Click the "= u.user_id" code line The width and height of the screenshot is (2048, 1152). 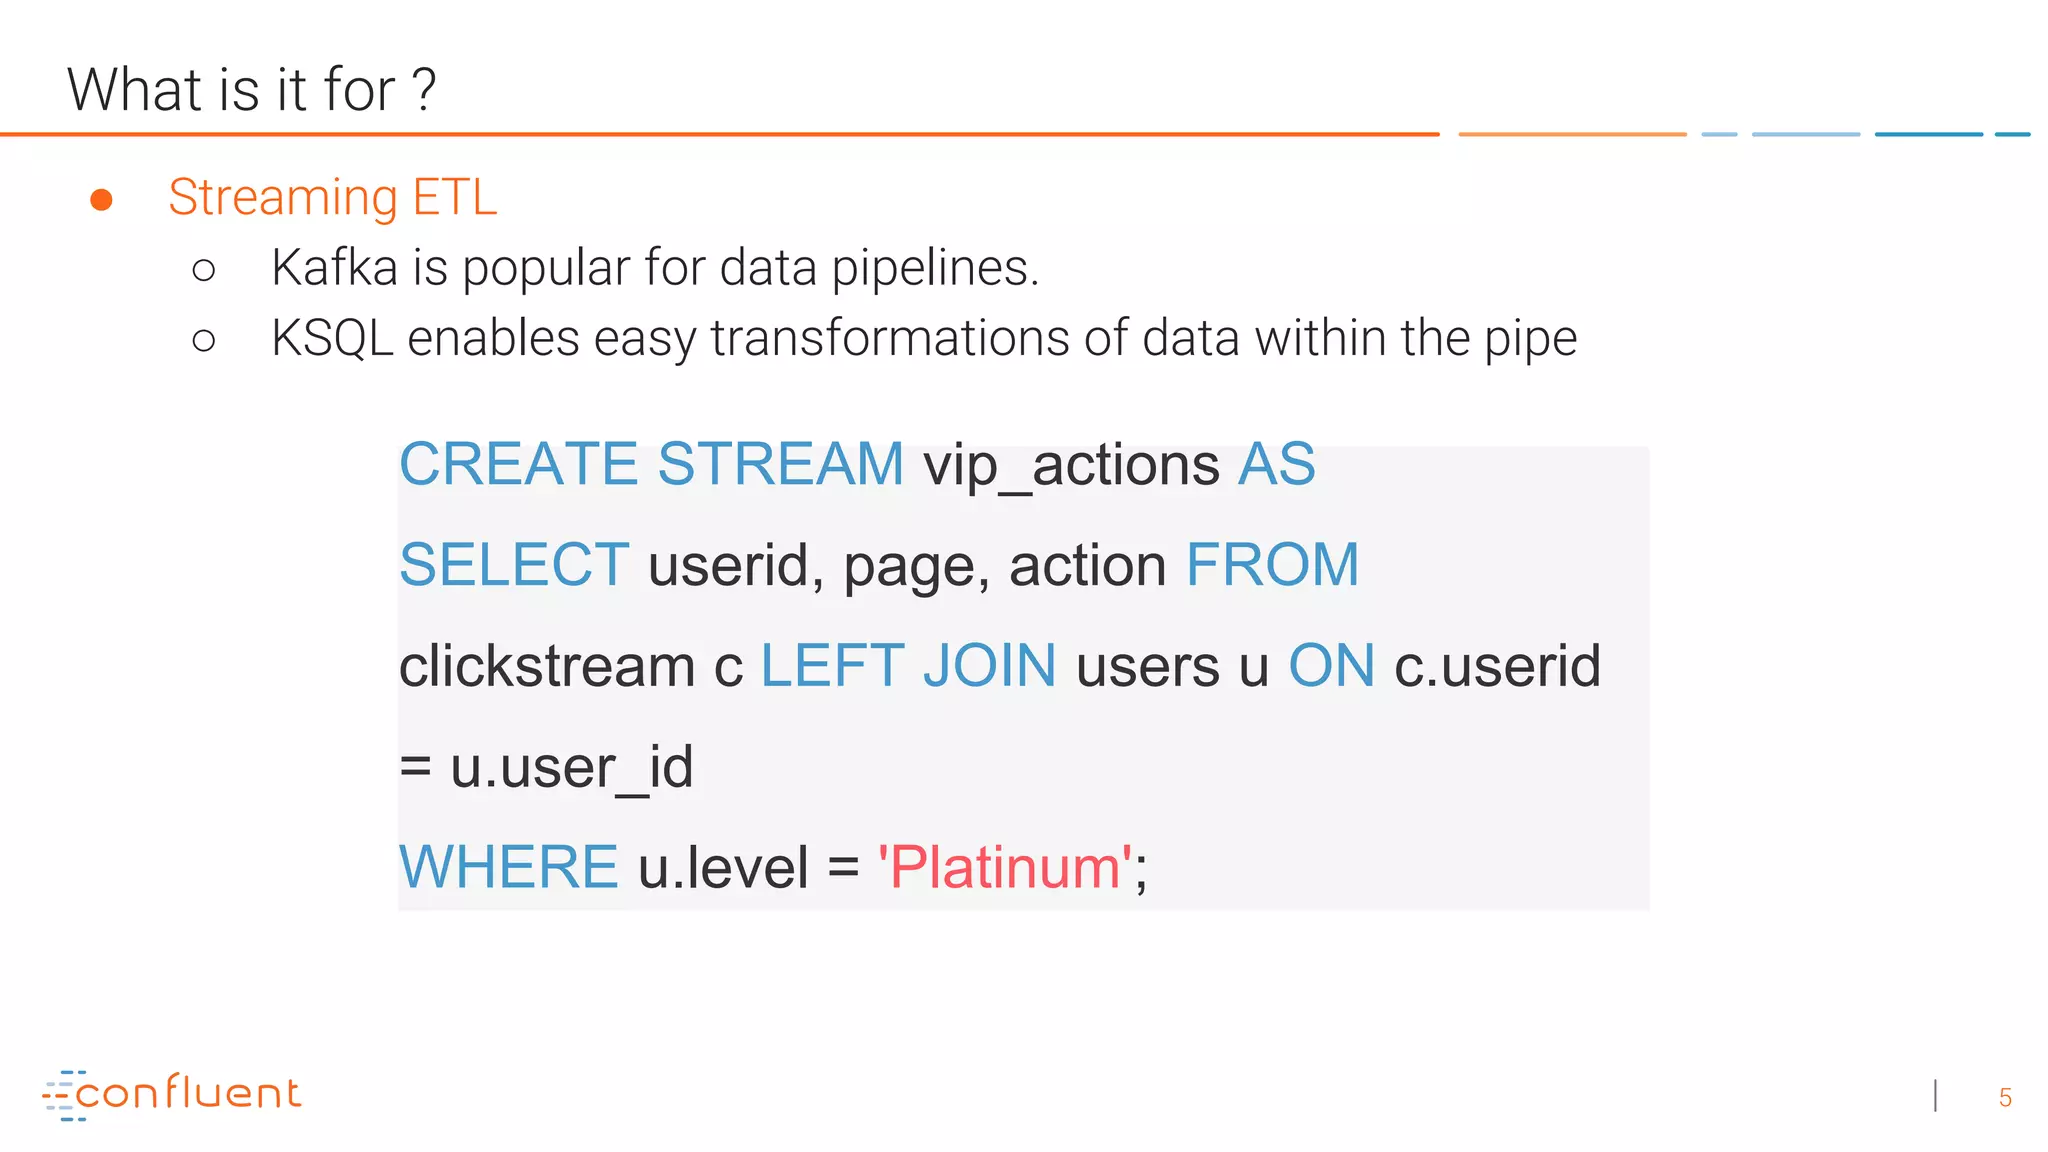click(x=546, y=767)
